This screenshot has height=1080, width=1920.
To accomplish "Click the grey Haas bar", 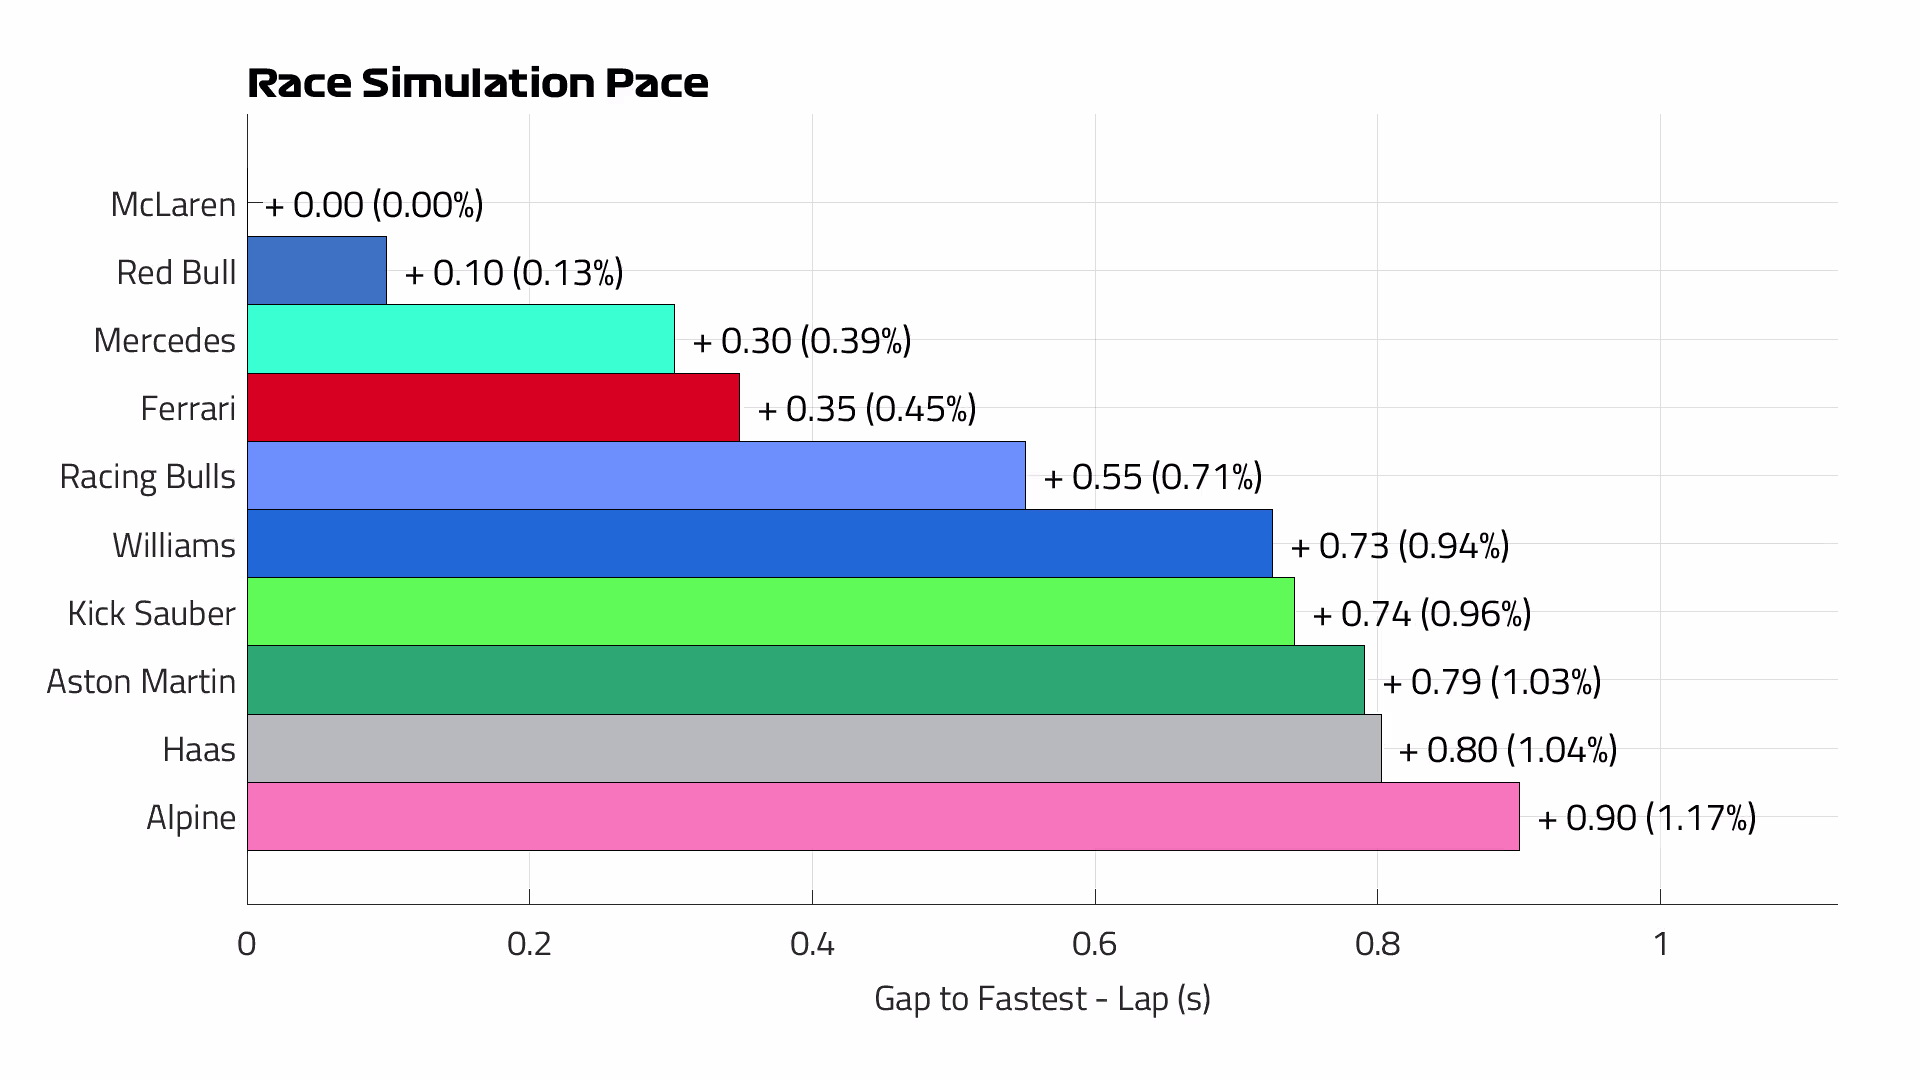I will [814, 748].
